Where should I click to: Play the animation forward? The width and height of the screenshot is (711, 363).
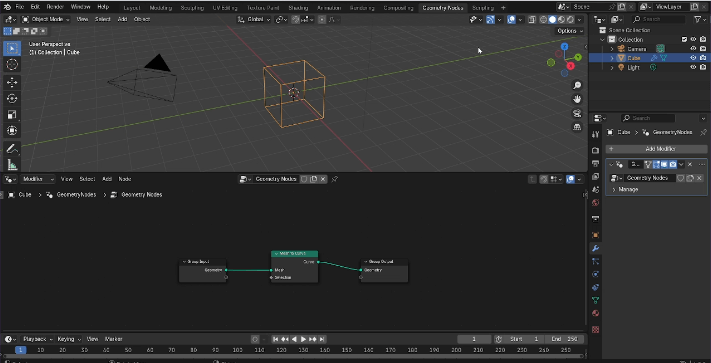pos(303,339)
